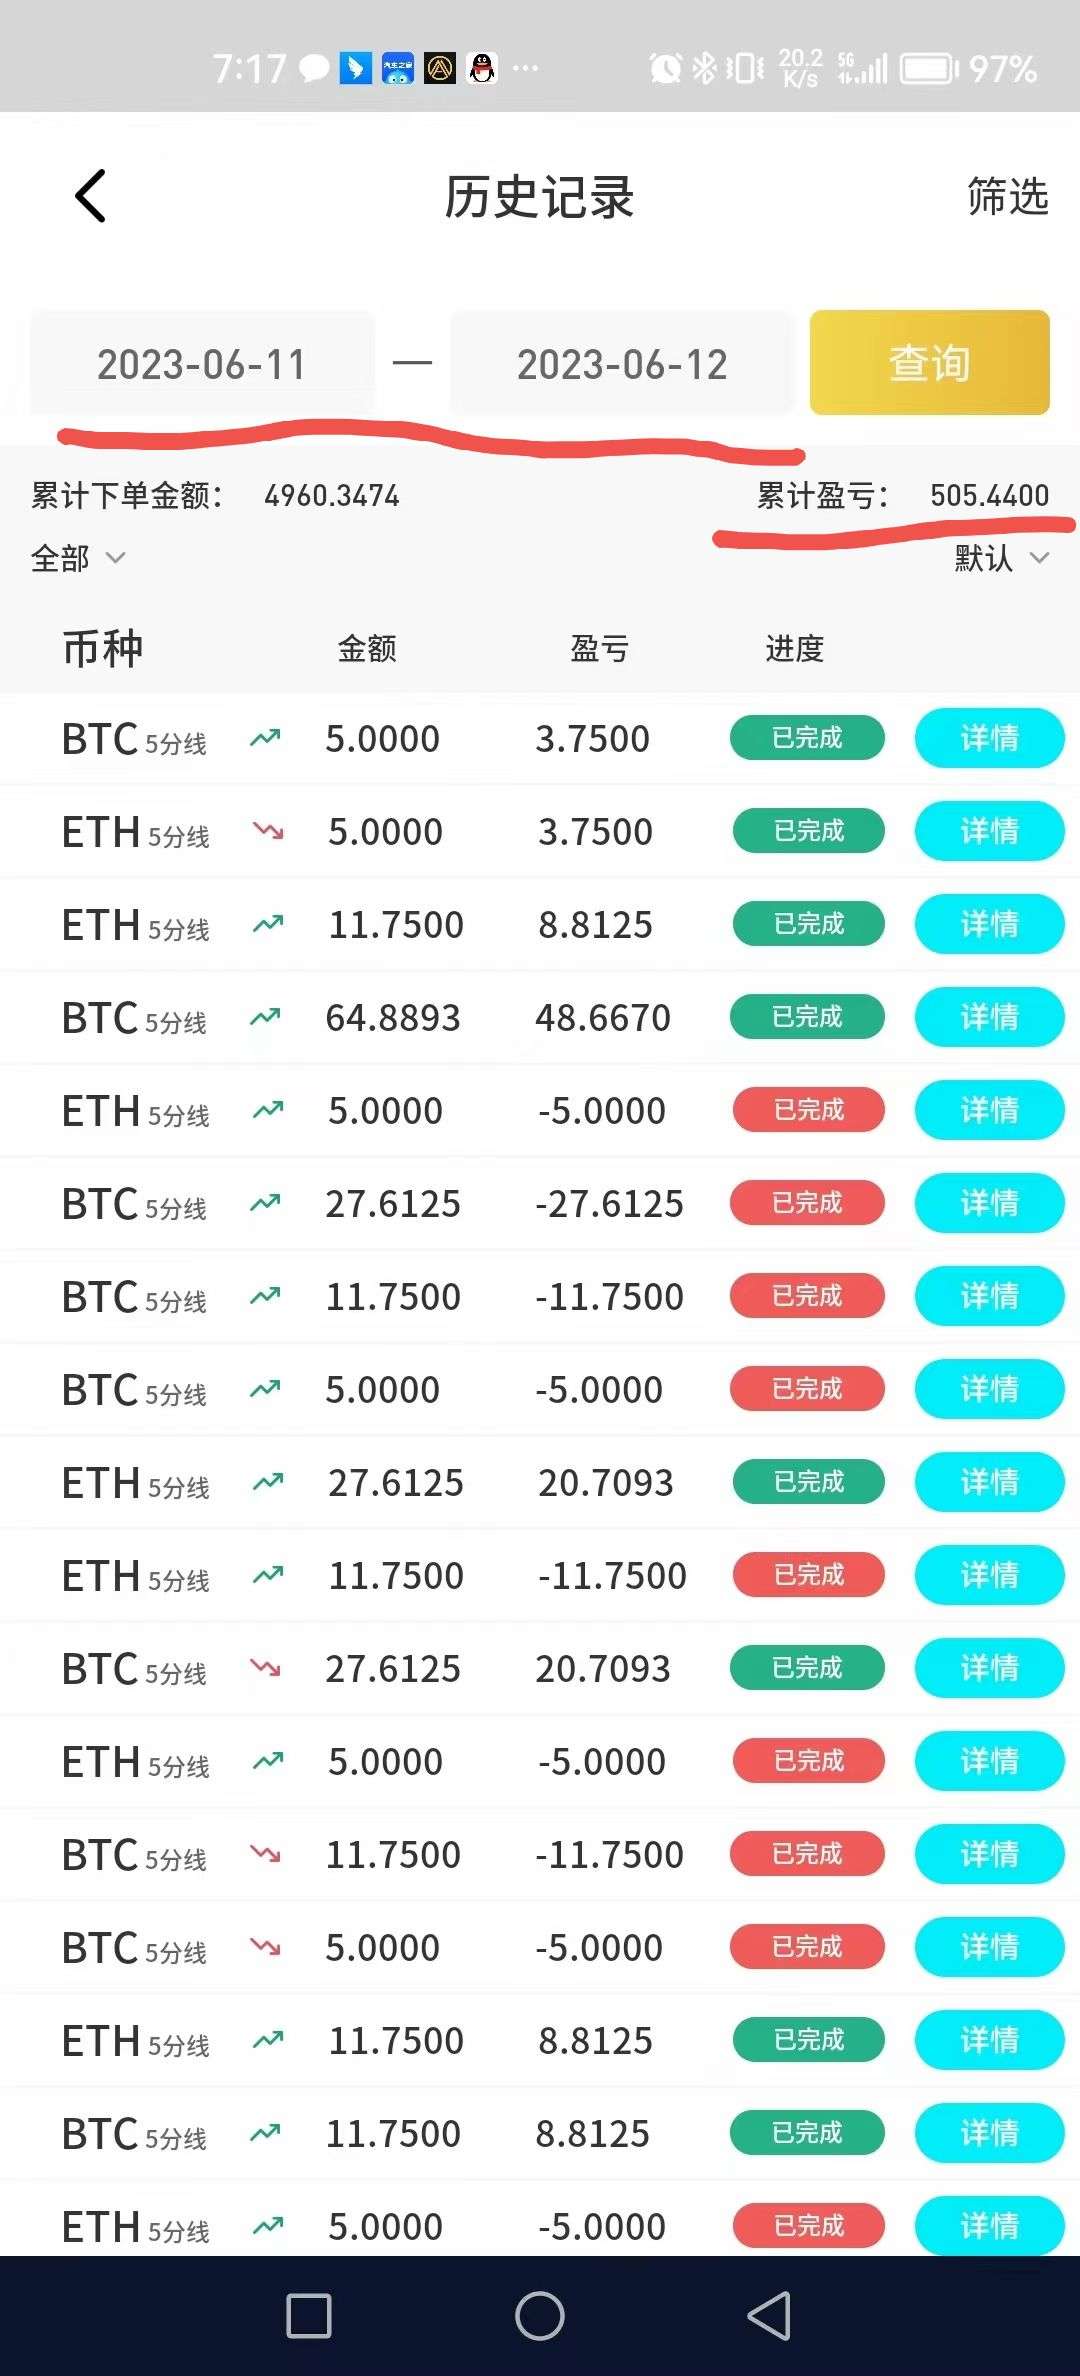Tap the alarm clock status icon
The height and width of the screenshot is (2376, 1080).
pos(665,68)
